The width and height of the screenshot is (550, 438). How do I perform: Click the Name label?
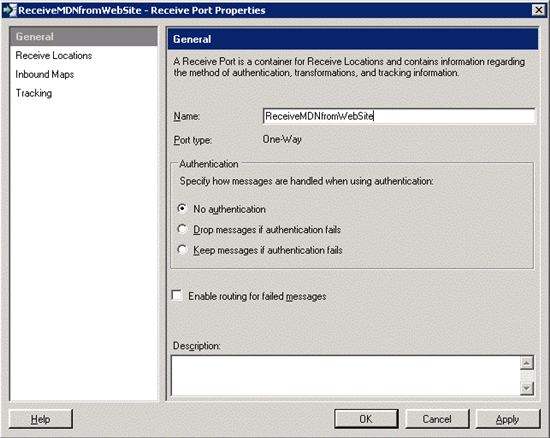187,116
